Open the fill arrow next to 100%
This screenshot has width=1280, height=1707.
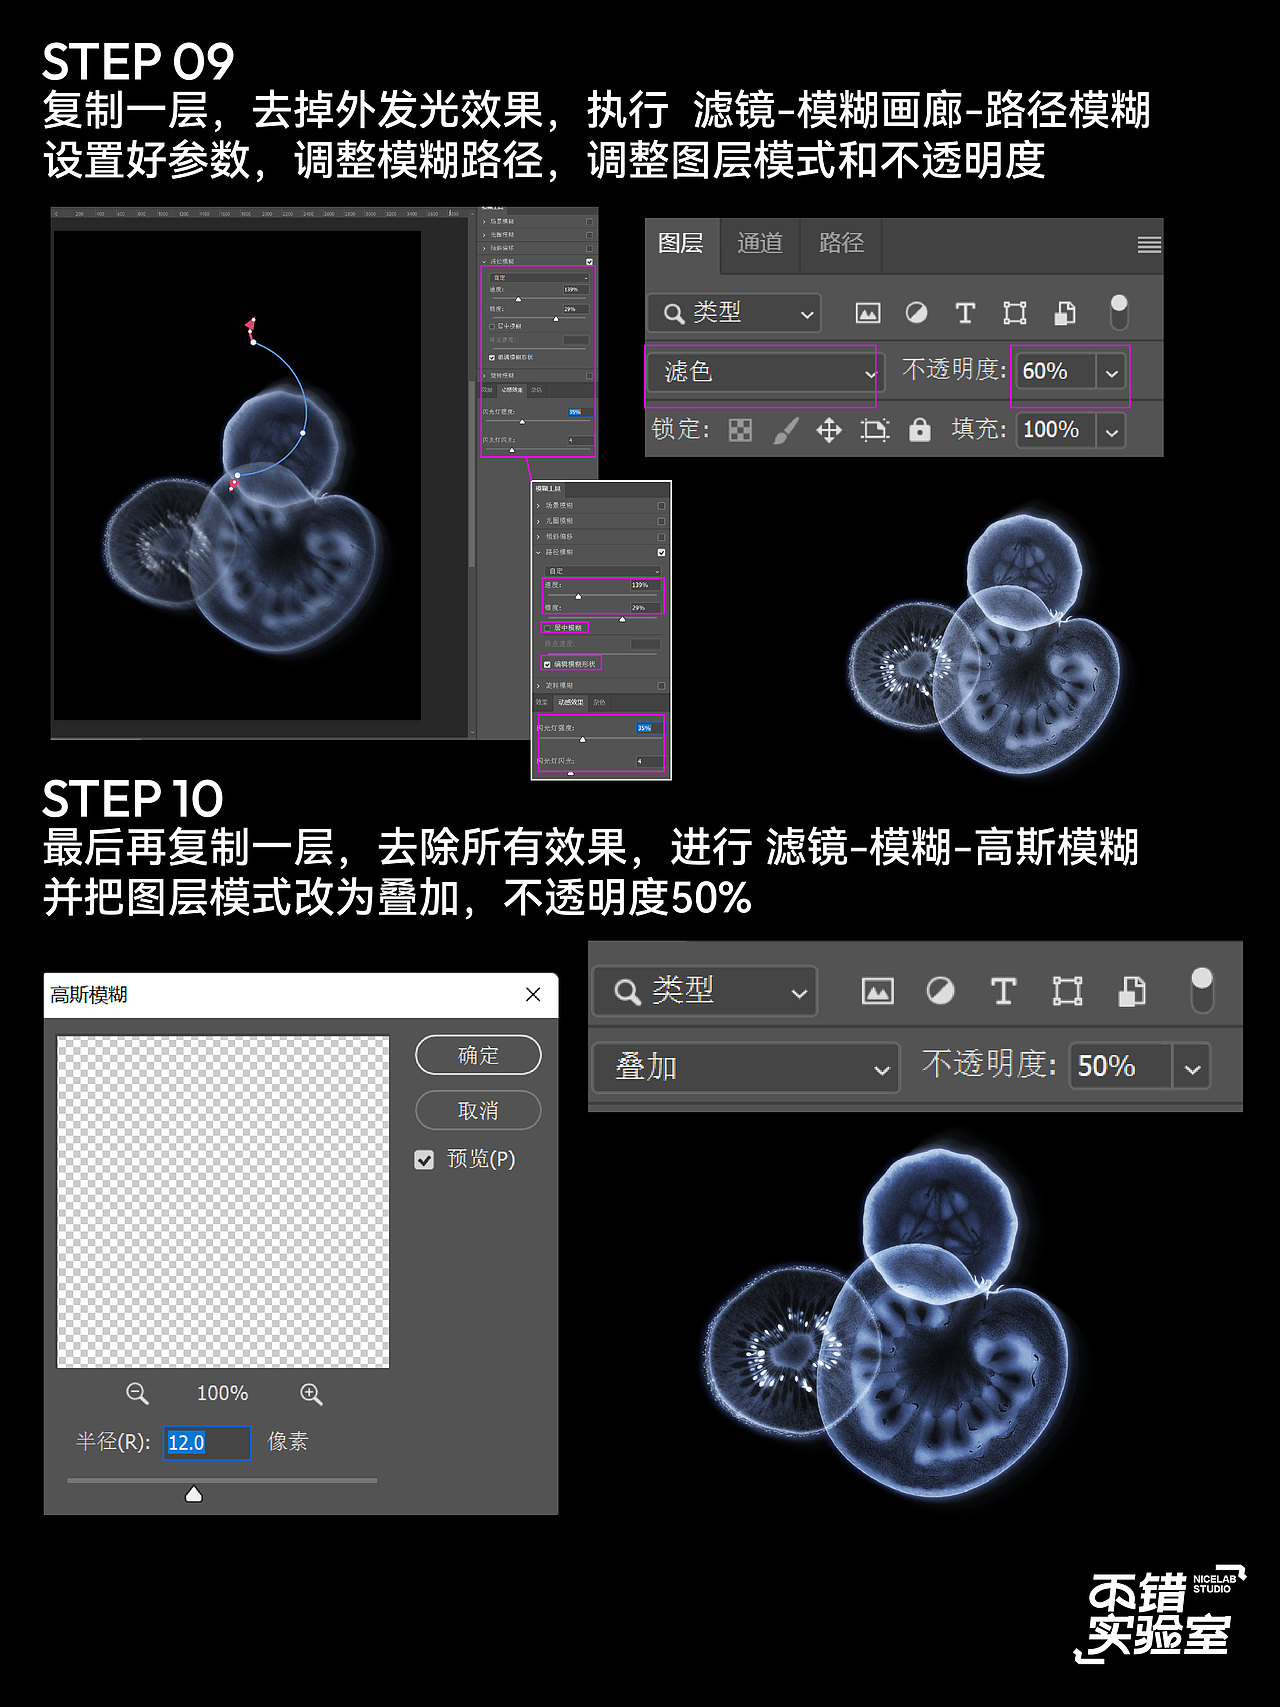pyautogui.click(x=1111, y=431)
